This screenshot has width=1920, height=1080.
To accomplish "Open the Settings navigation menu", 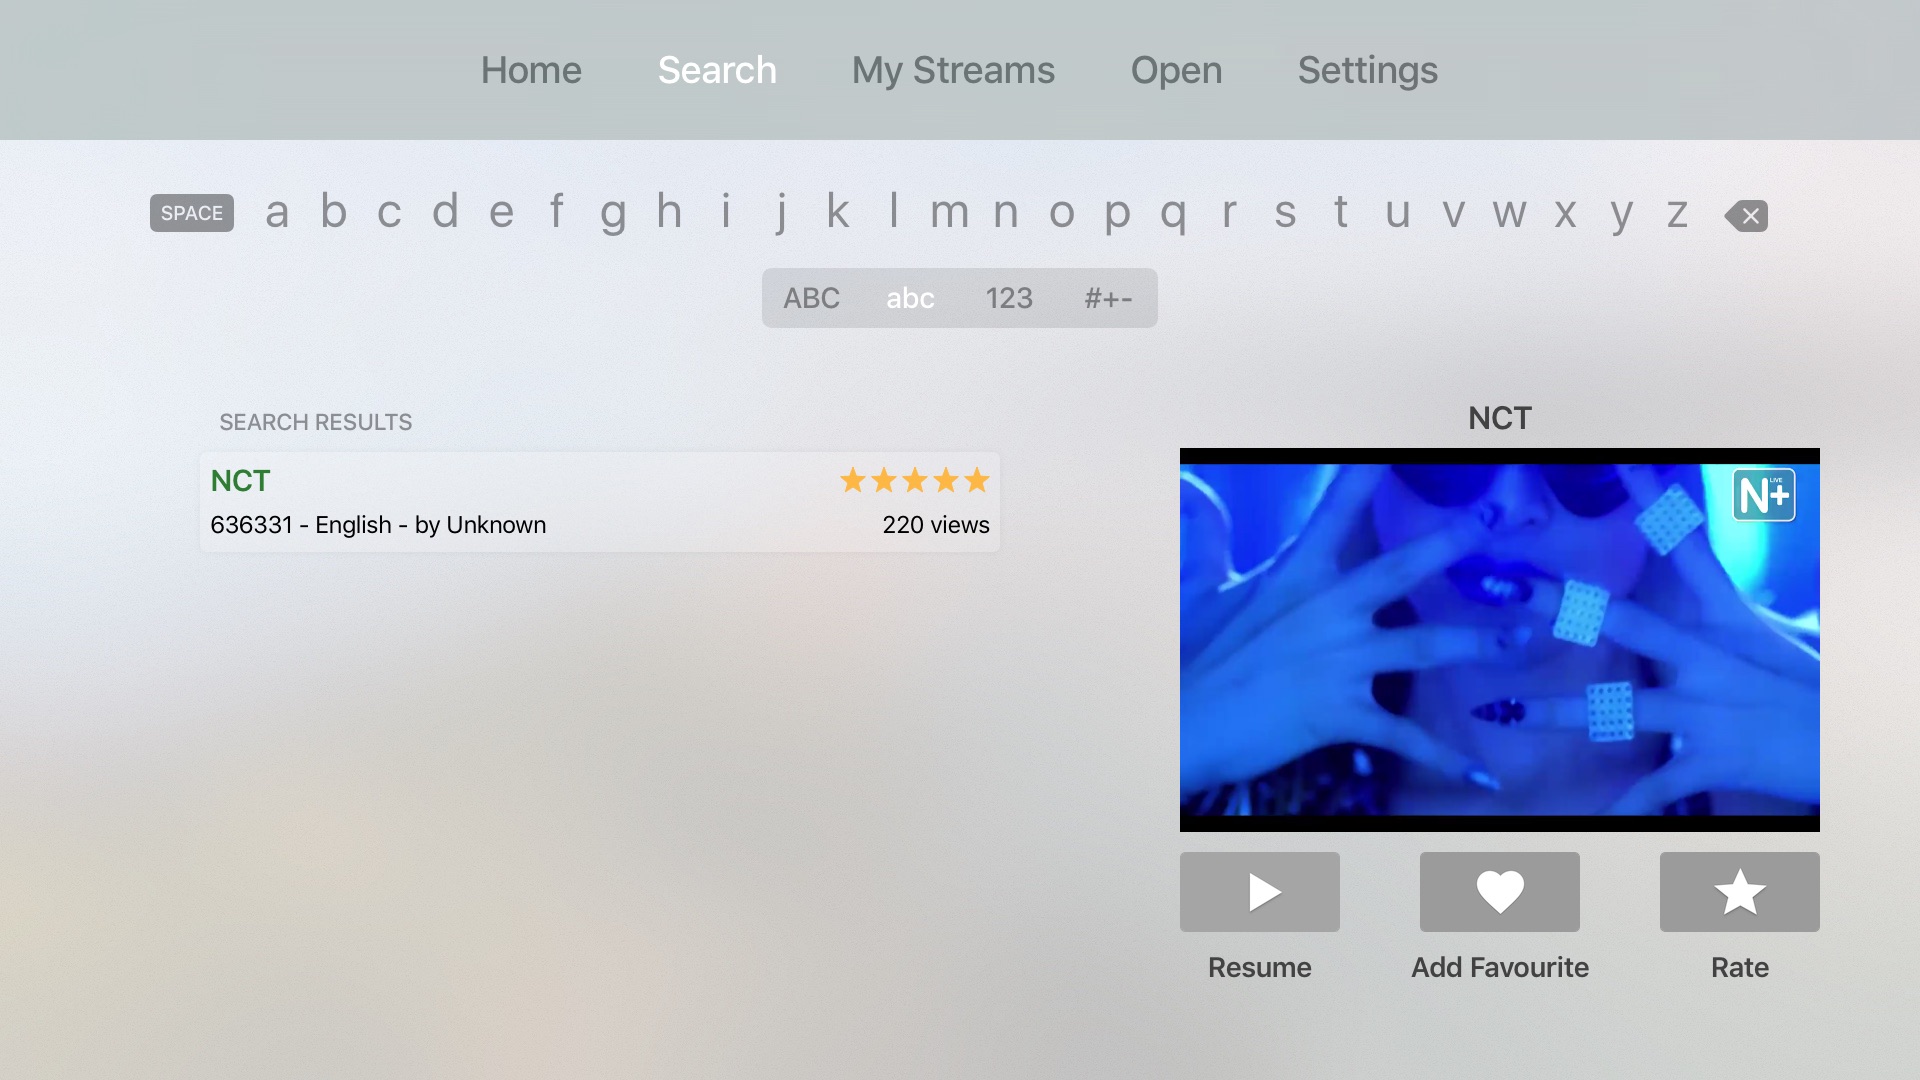I will pos(1367,70).
